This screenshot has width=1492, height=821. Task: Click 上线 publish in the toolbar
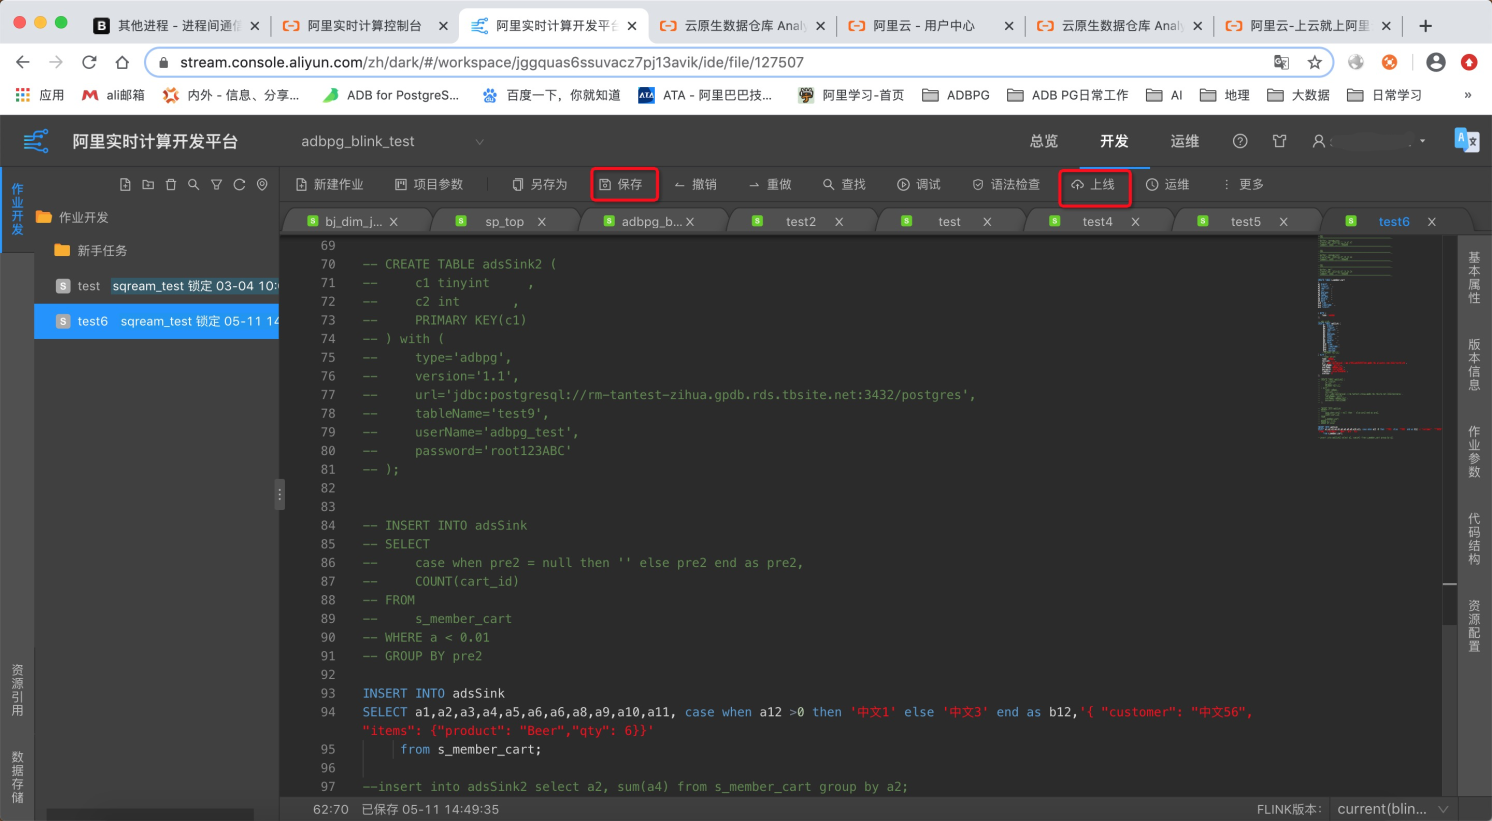[x=1093, y=185]
